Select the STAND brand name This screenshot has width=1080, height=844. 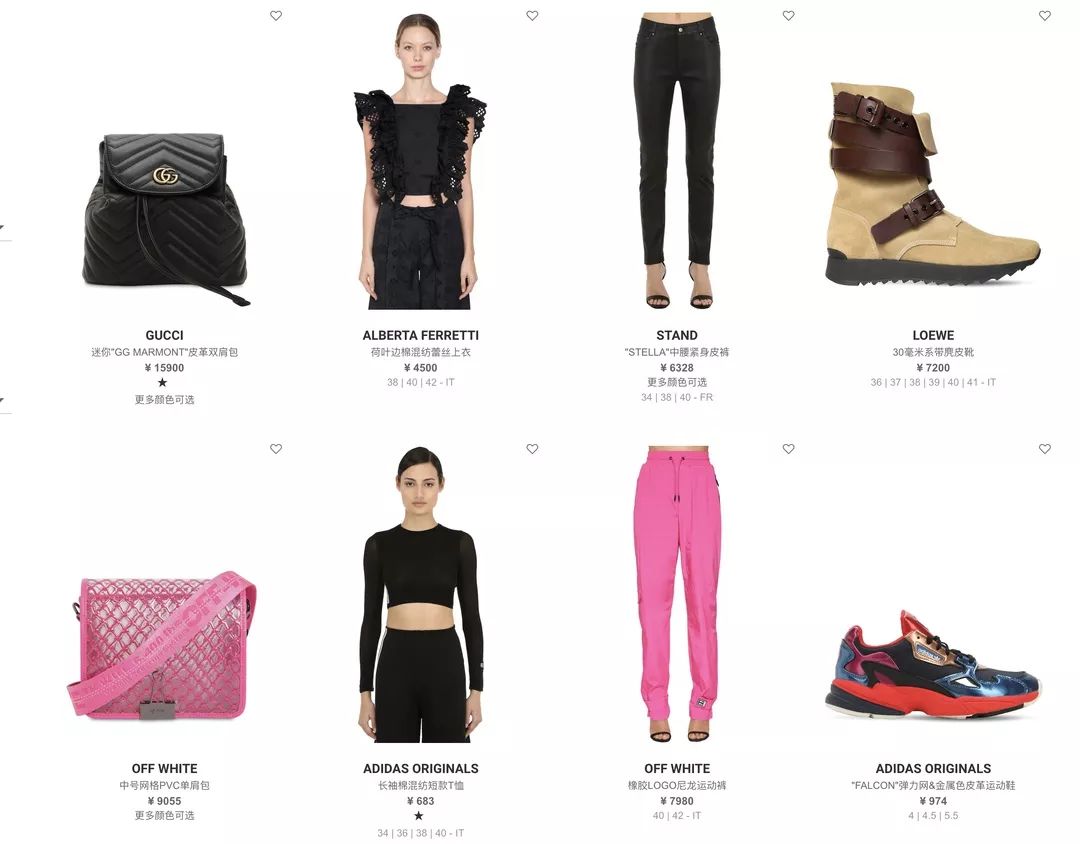click(676, 335)
